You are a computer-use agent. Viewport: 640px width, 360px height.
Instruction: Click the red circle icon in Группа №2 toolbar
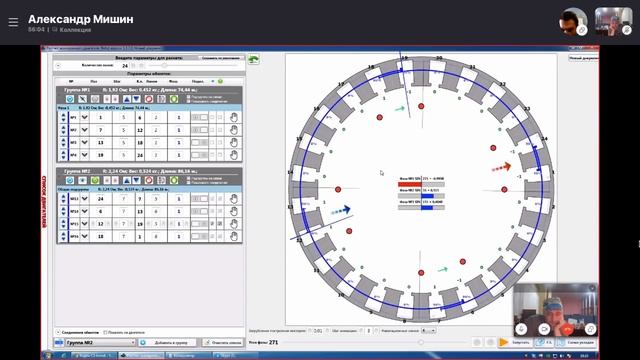point(149,180)
